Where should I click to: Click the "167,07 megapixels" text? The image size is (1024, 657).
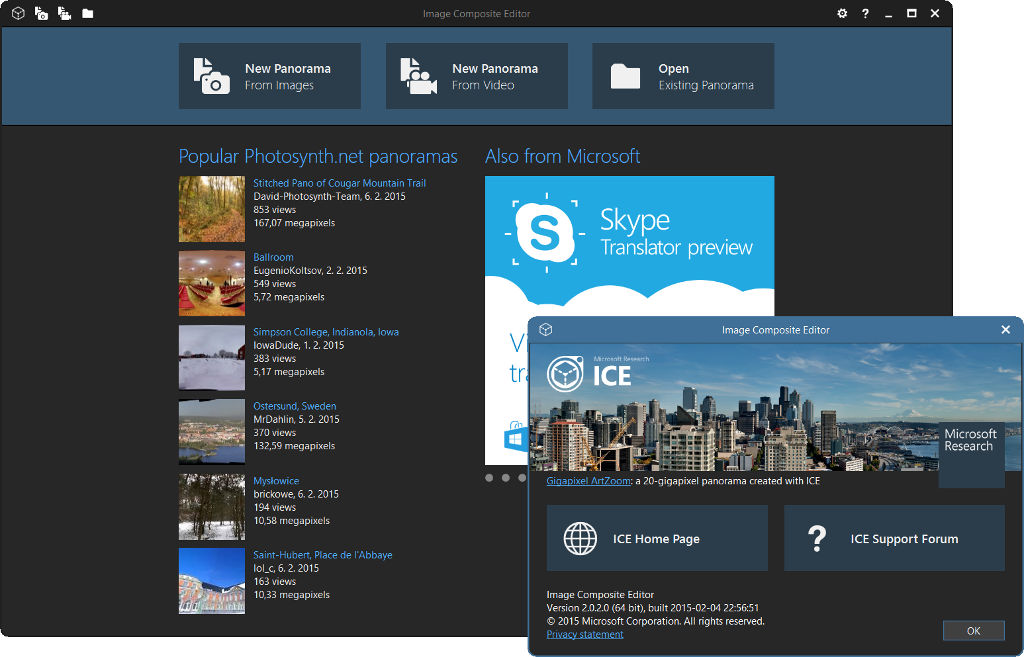pos(294,223)
